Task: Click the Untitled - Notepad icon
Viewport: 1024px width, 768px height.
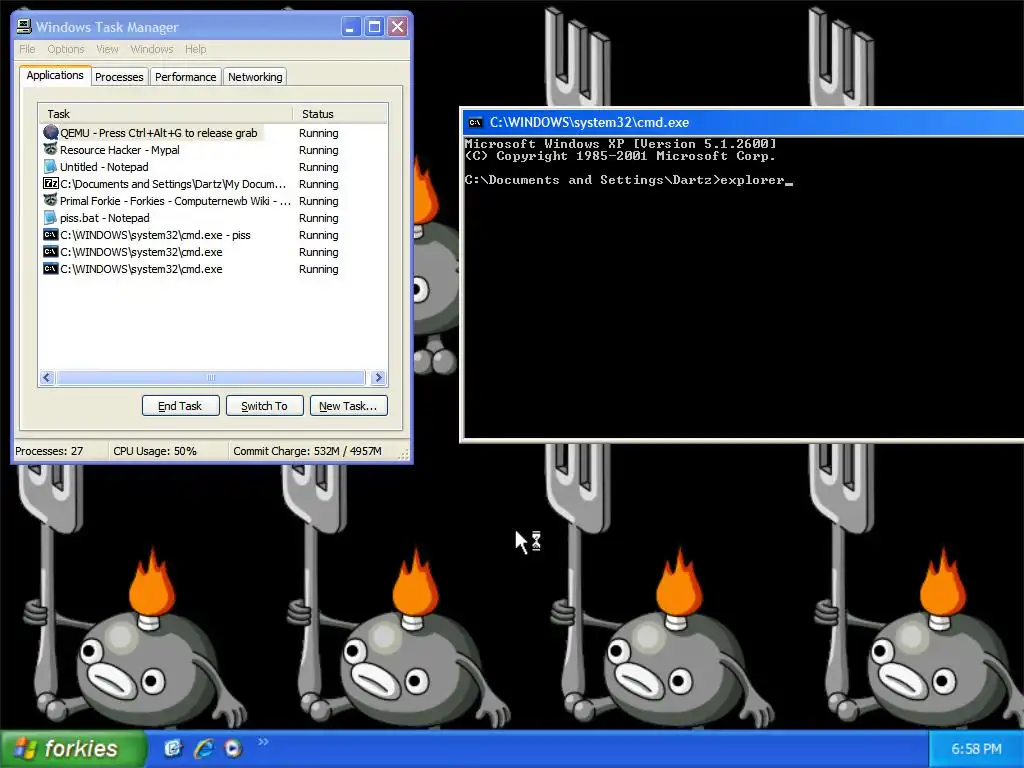Action: click(x=51, y=167)
